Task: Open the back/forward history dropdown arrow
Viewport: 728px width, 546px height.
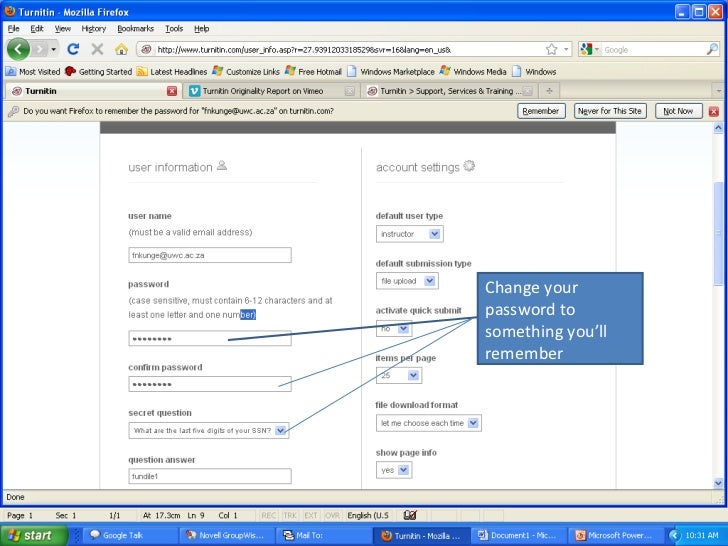Action: 54,49
